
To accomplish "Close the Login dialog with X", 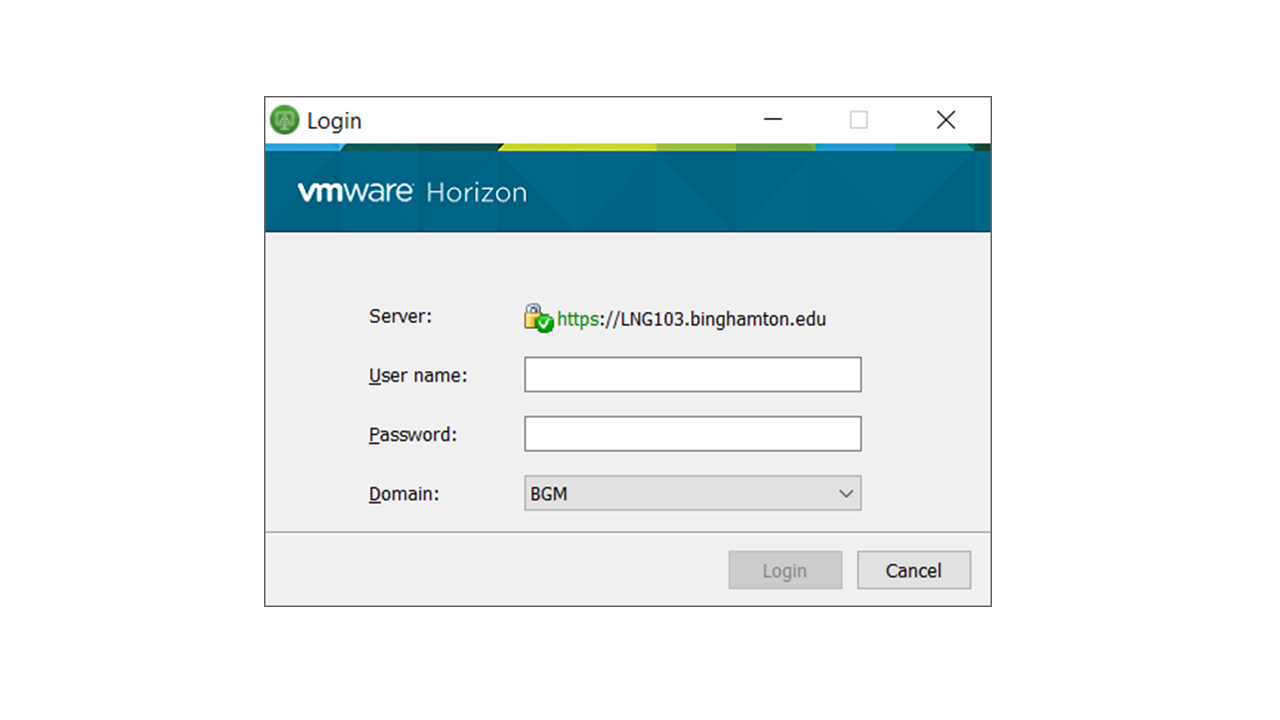I will 945,120.
